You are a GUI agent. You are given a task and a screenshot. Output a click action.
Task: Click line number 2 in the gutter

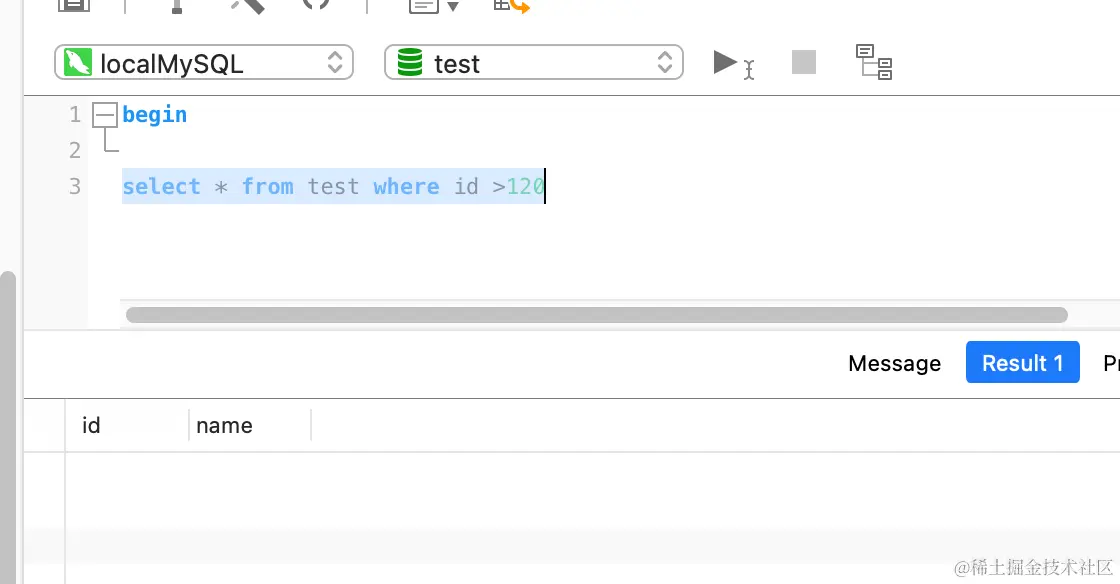pyautogui.click(x=75, y=150)
